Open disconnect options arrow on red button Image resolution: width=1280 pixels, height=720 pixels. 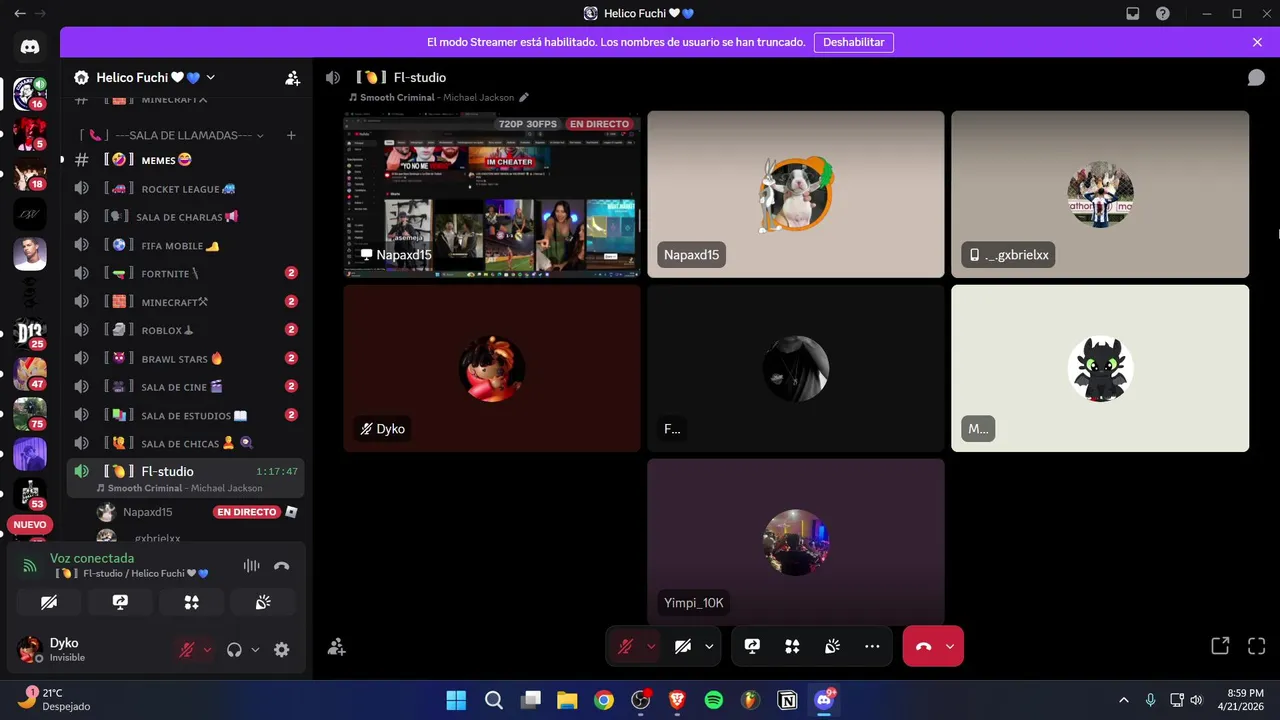pos(950,647)
